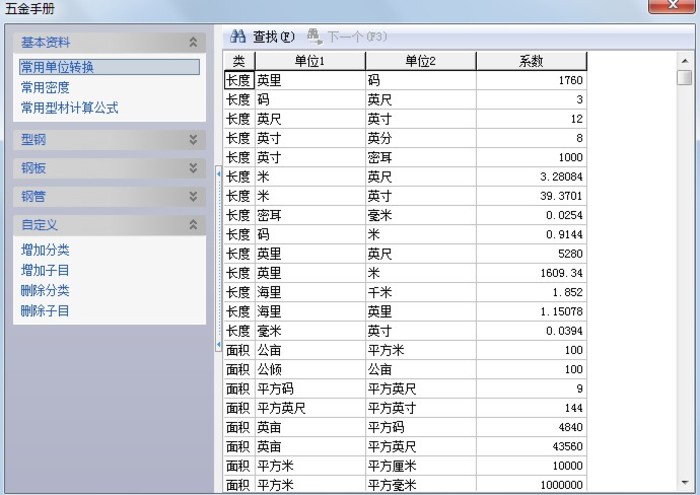Click coefficient cell 144

tap(531, 408)
